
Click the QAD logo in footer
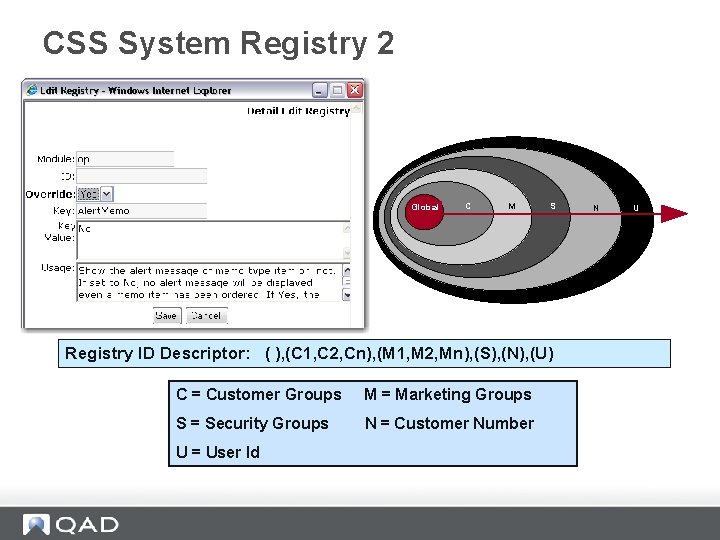pyautogui.click(x=71, y=524)
